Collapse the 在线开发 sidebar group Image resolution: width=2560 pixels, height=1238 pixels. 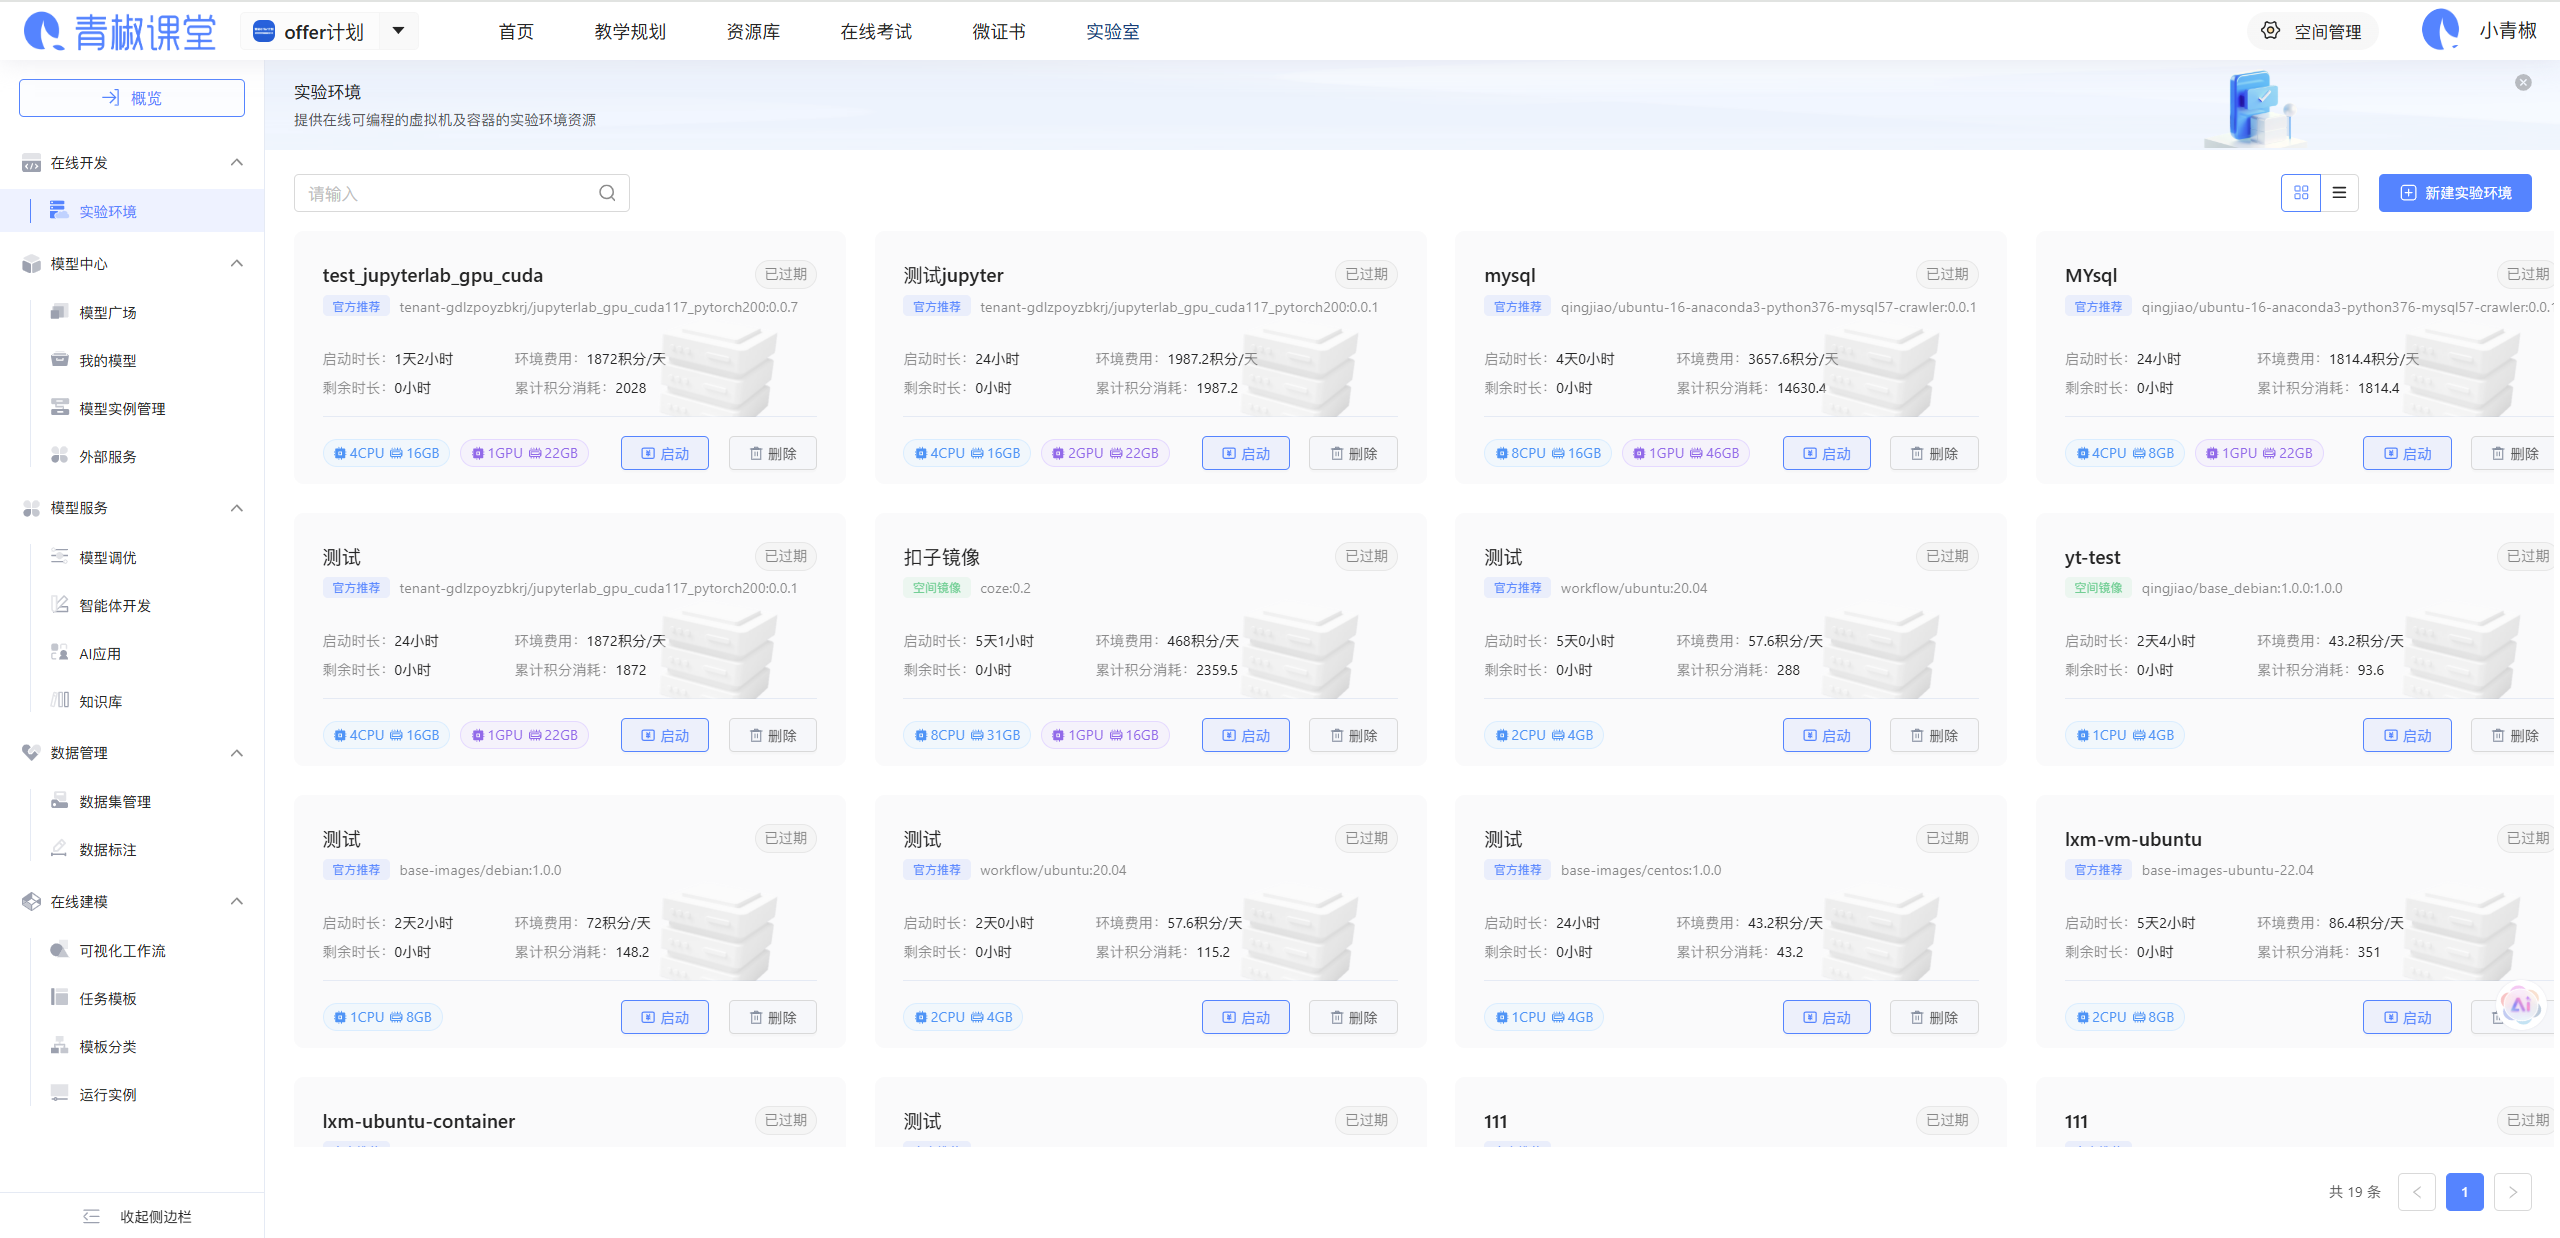tap(237, 163)
